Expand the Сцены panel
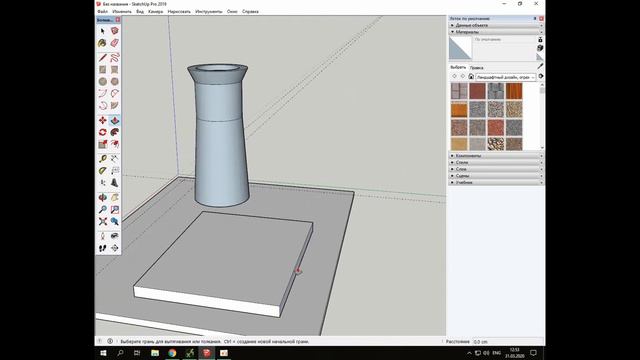 tap(496, 176)
